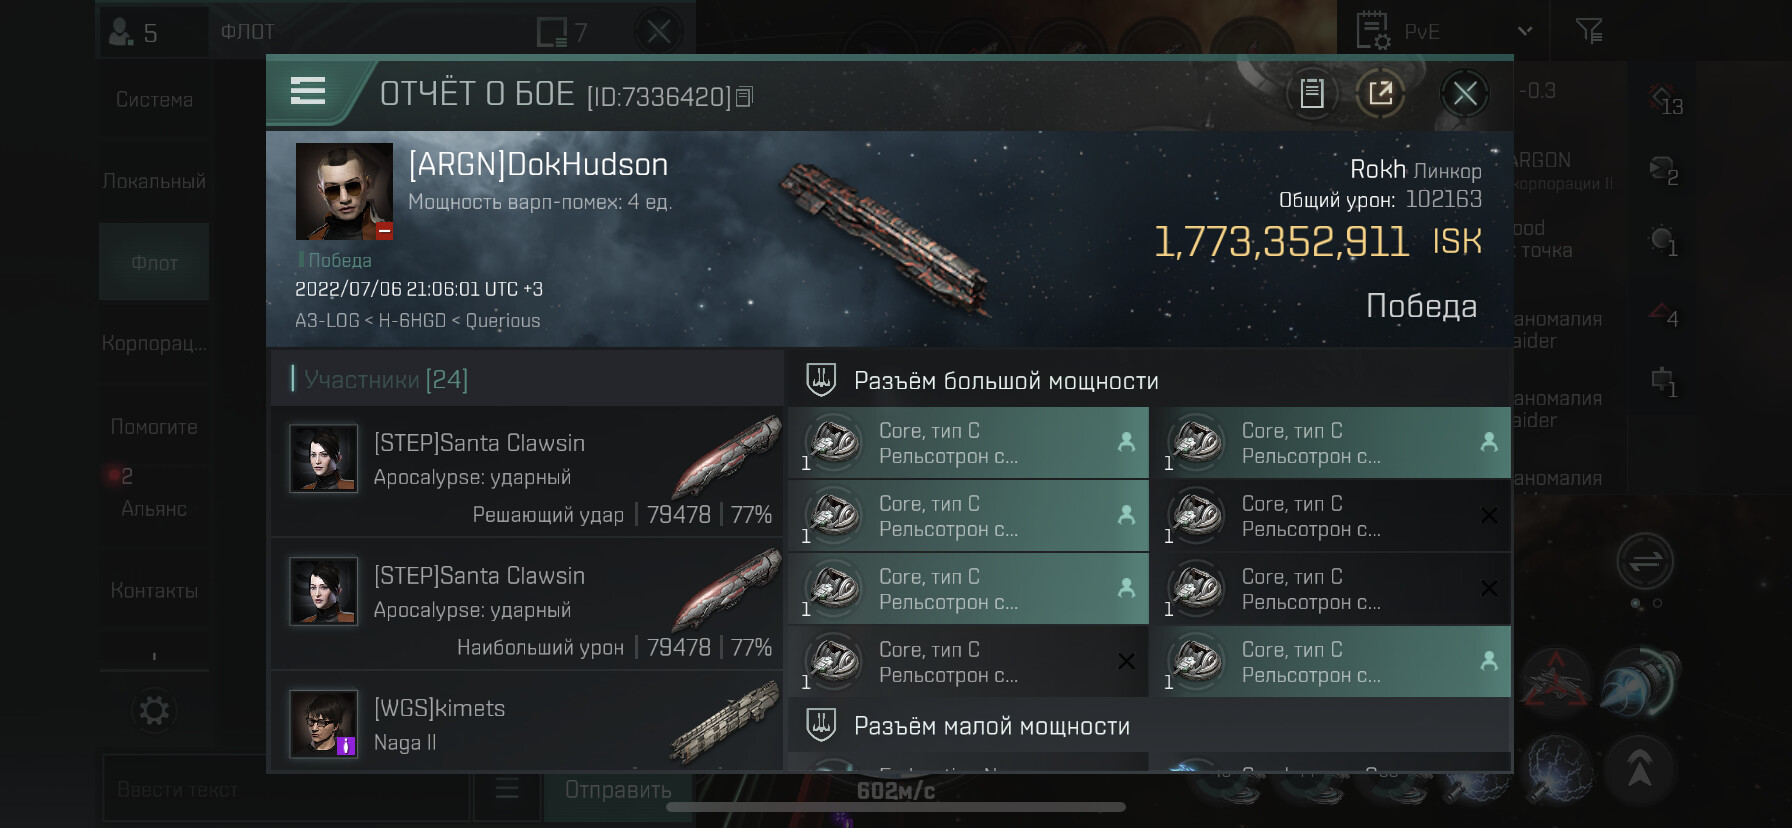Open the clipboard notes icon in report header
This screenshot has width=1792, height=828.
click(1312, 94)
